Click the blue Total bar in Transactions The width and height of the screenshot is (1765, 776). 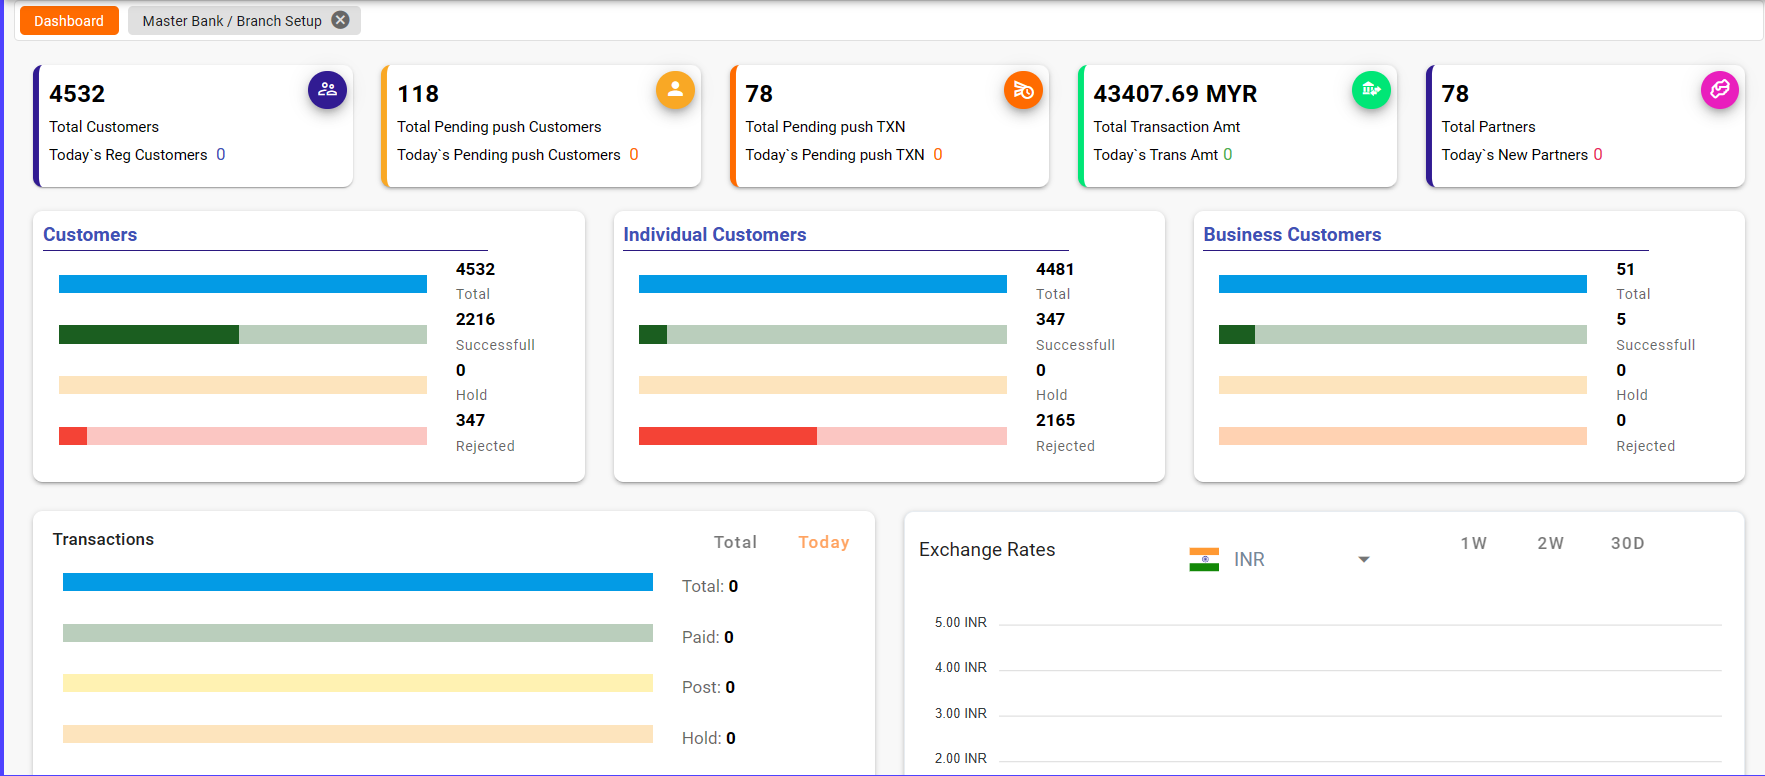pyautogui.click(x=358, y=582)
